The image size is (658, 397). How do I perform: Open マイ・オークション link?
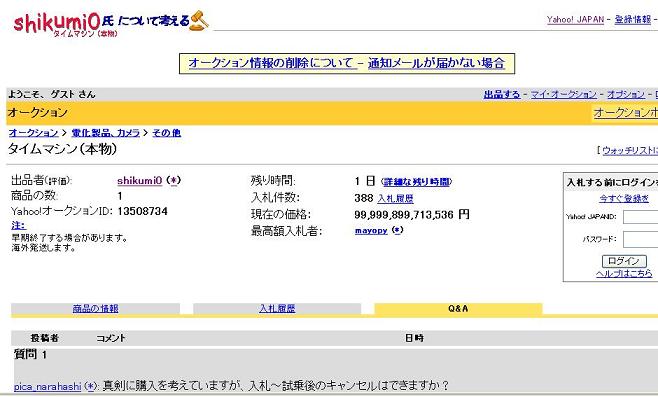[x=563, y=94]
